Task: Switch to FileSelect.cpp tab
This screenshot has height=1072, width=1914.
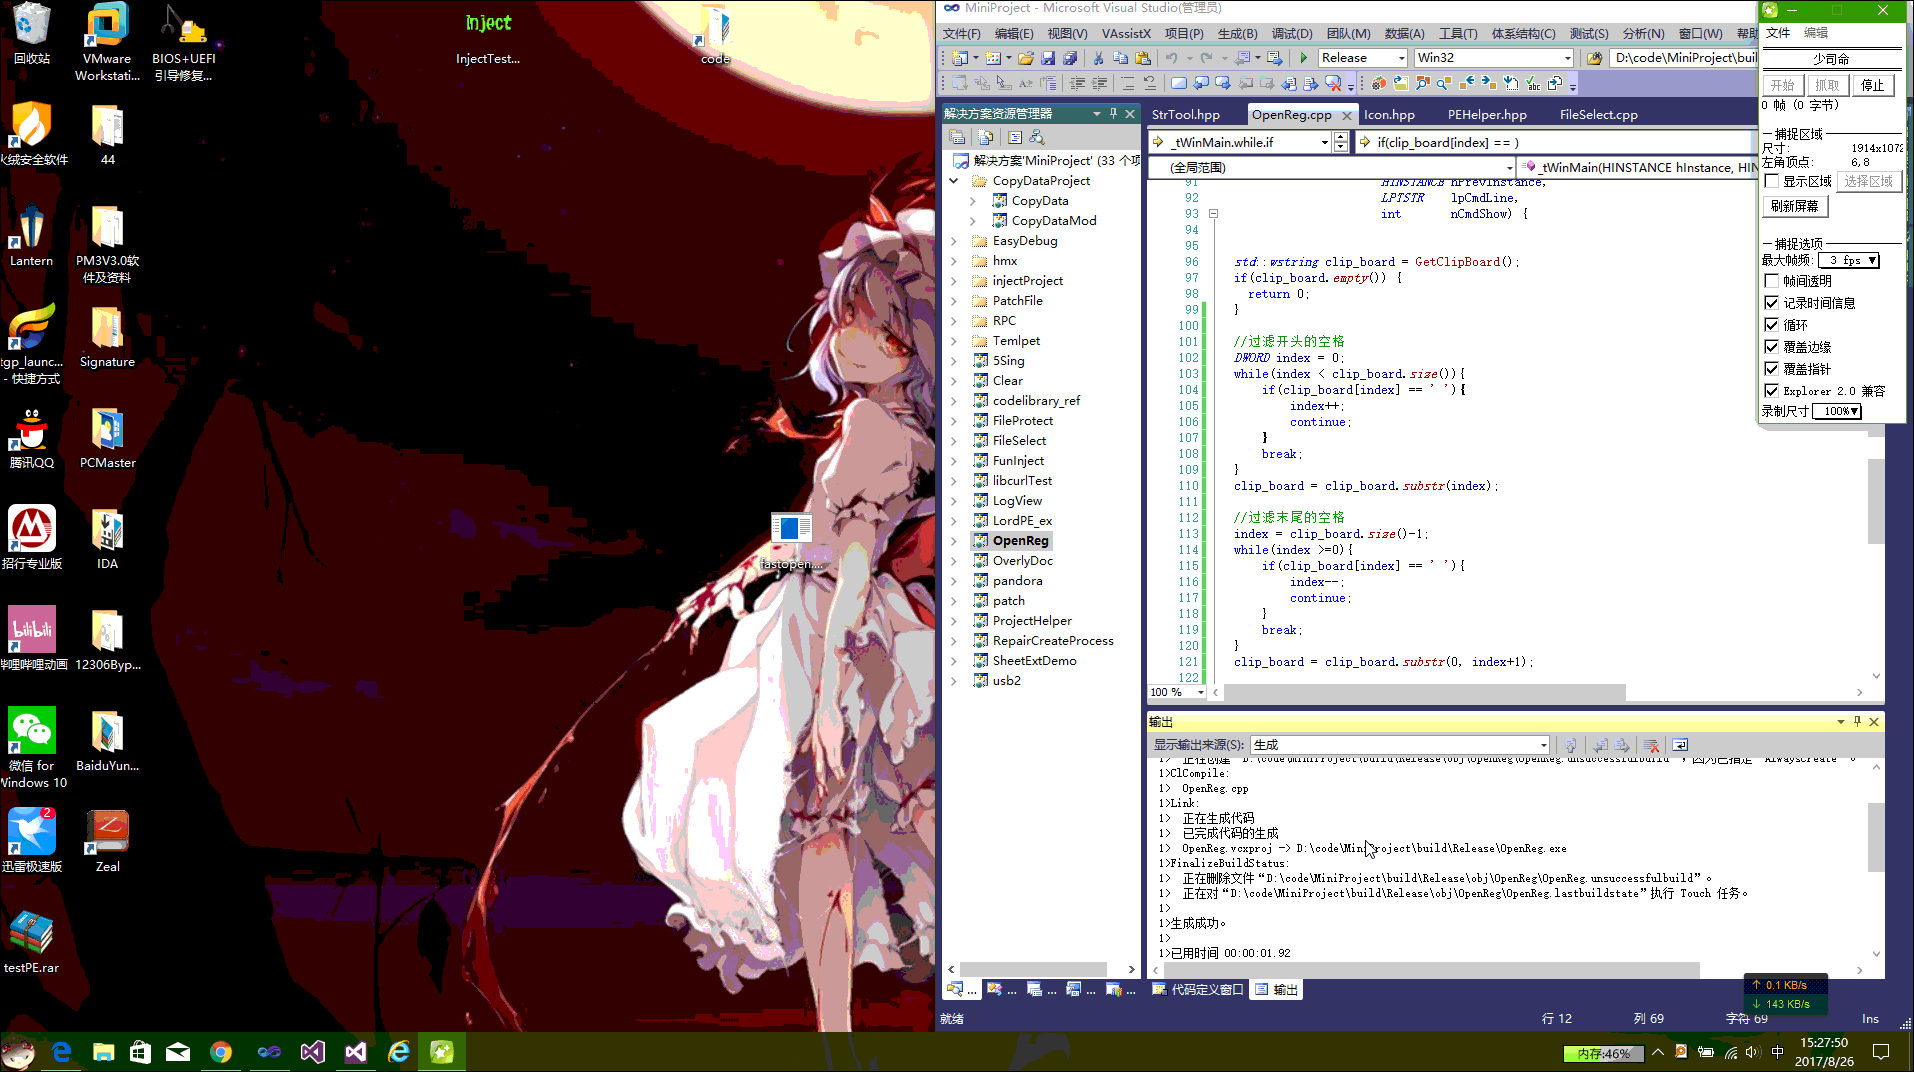Action: point(1598,115)
